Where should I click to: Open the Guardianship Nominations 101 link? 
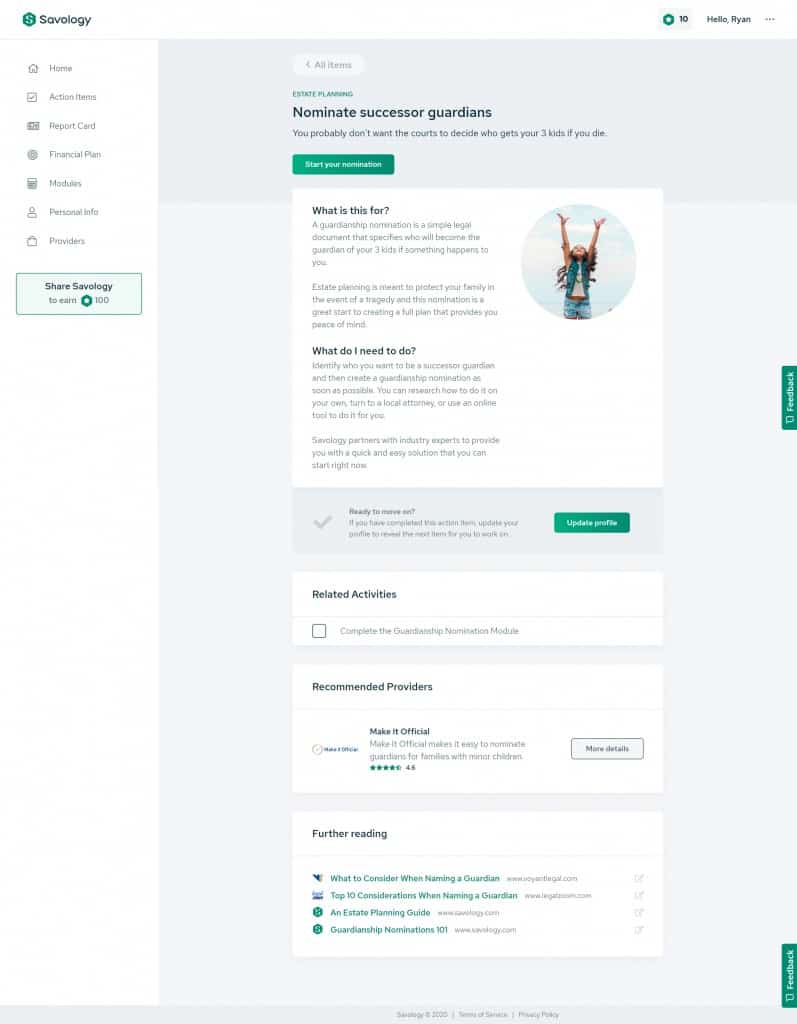point(389,929)
